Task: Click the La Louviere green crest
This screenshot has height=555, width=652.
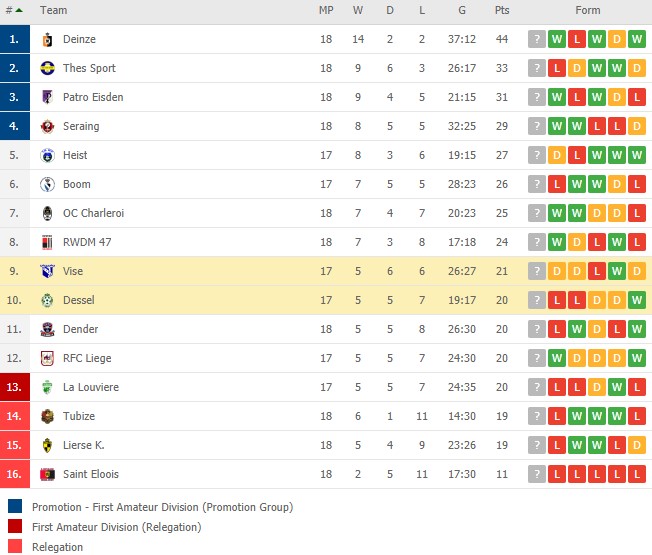Action: (x=47, y=387)
